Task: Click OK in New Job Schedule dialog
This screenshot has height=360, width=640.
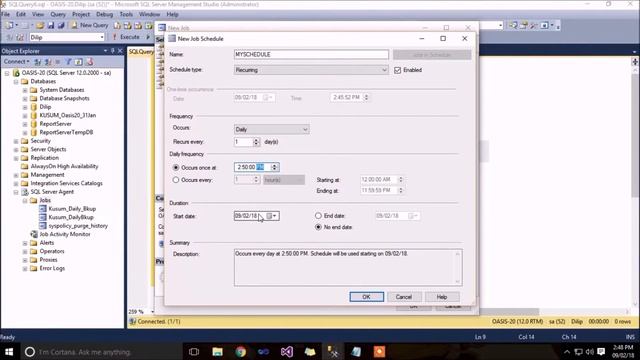Action: tap(367, 297)
